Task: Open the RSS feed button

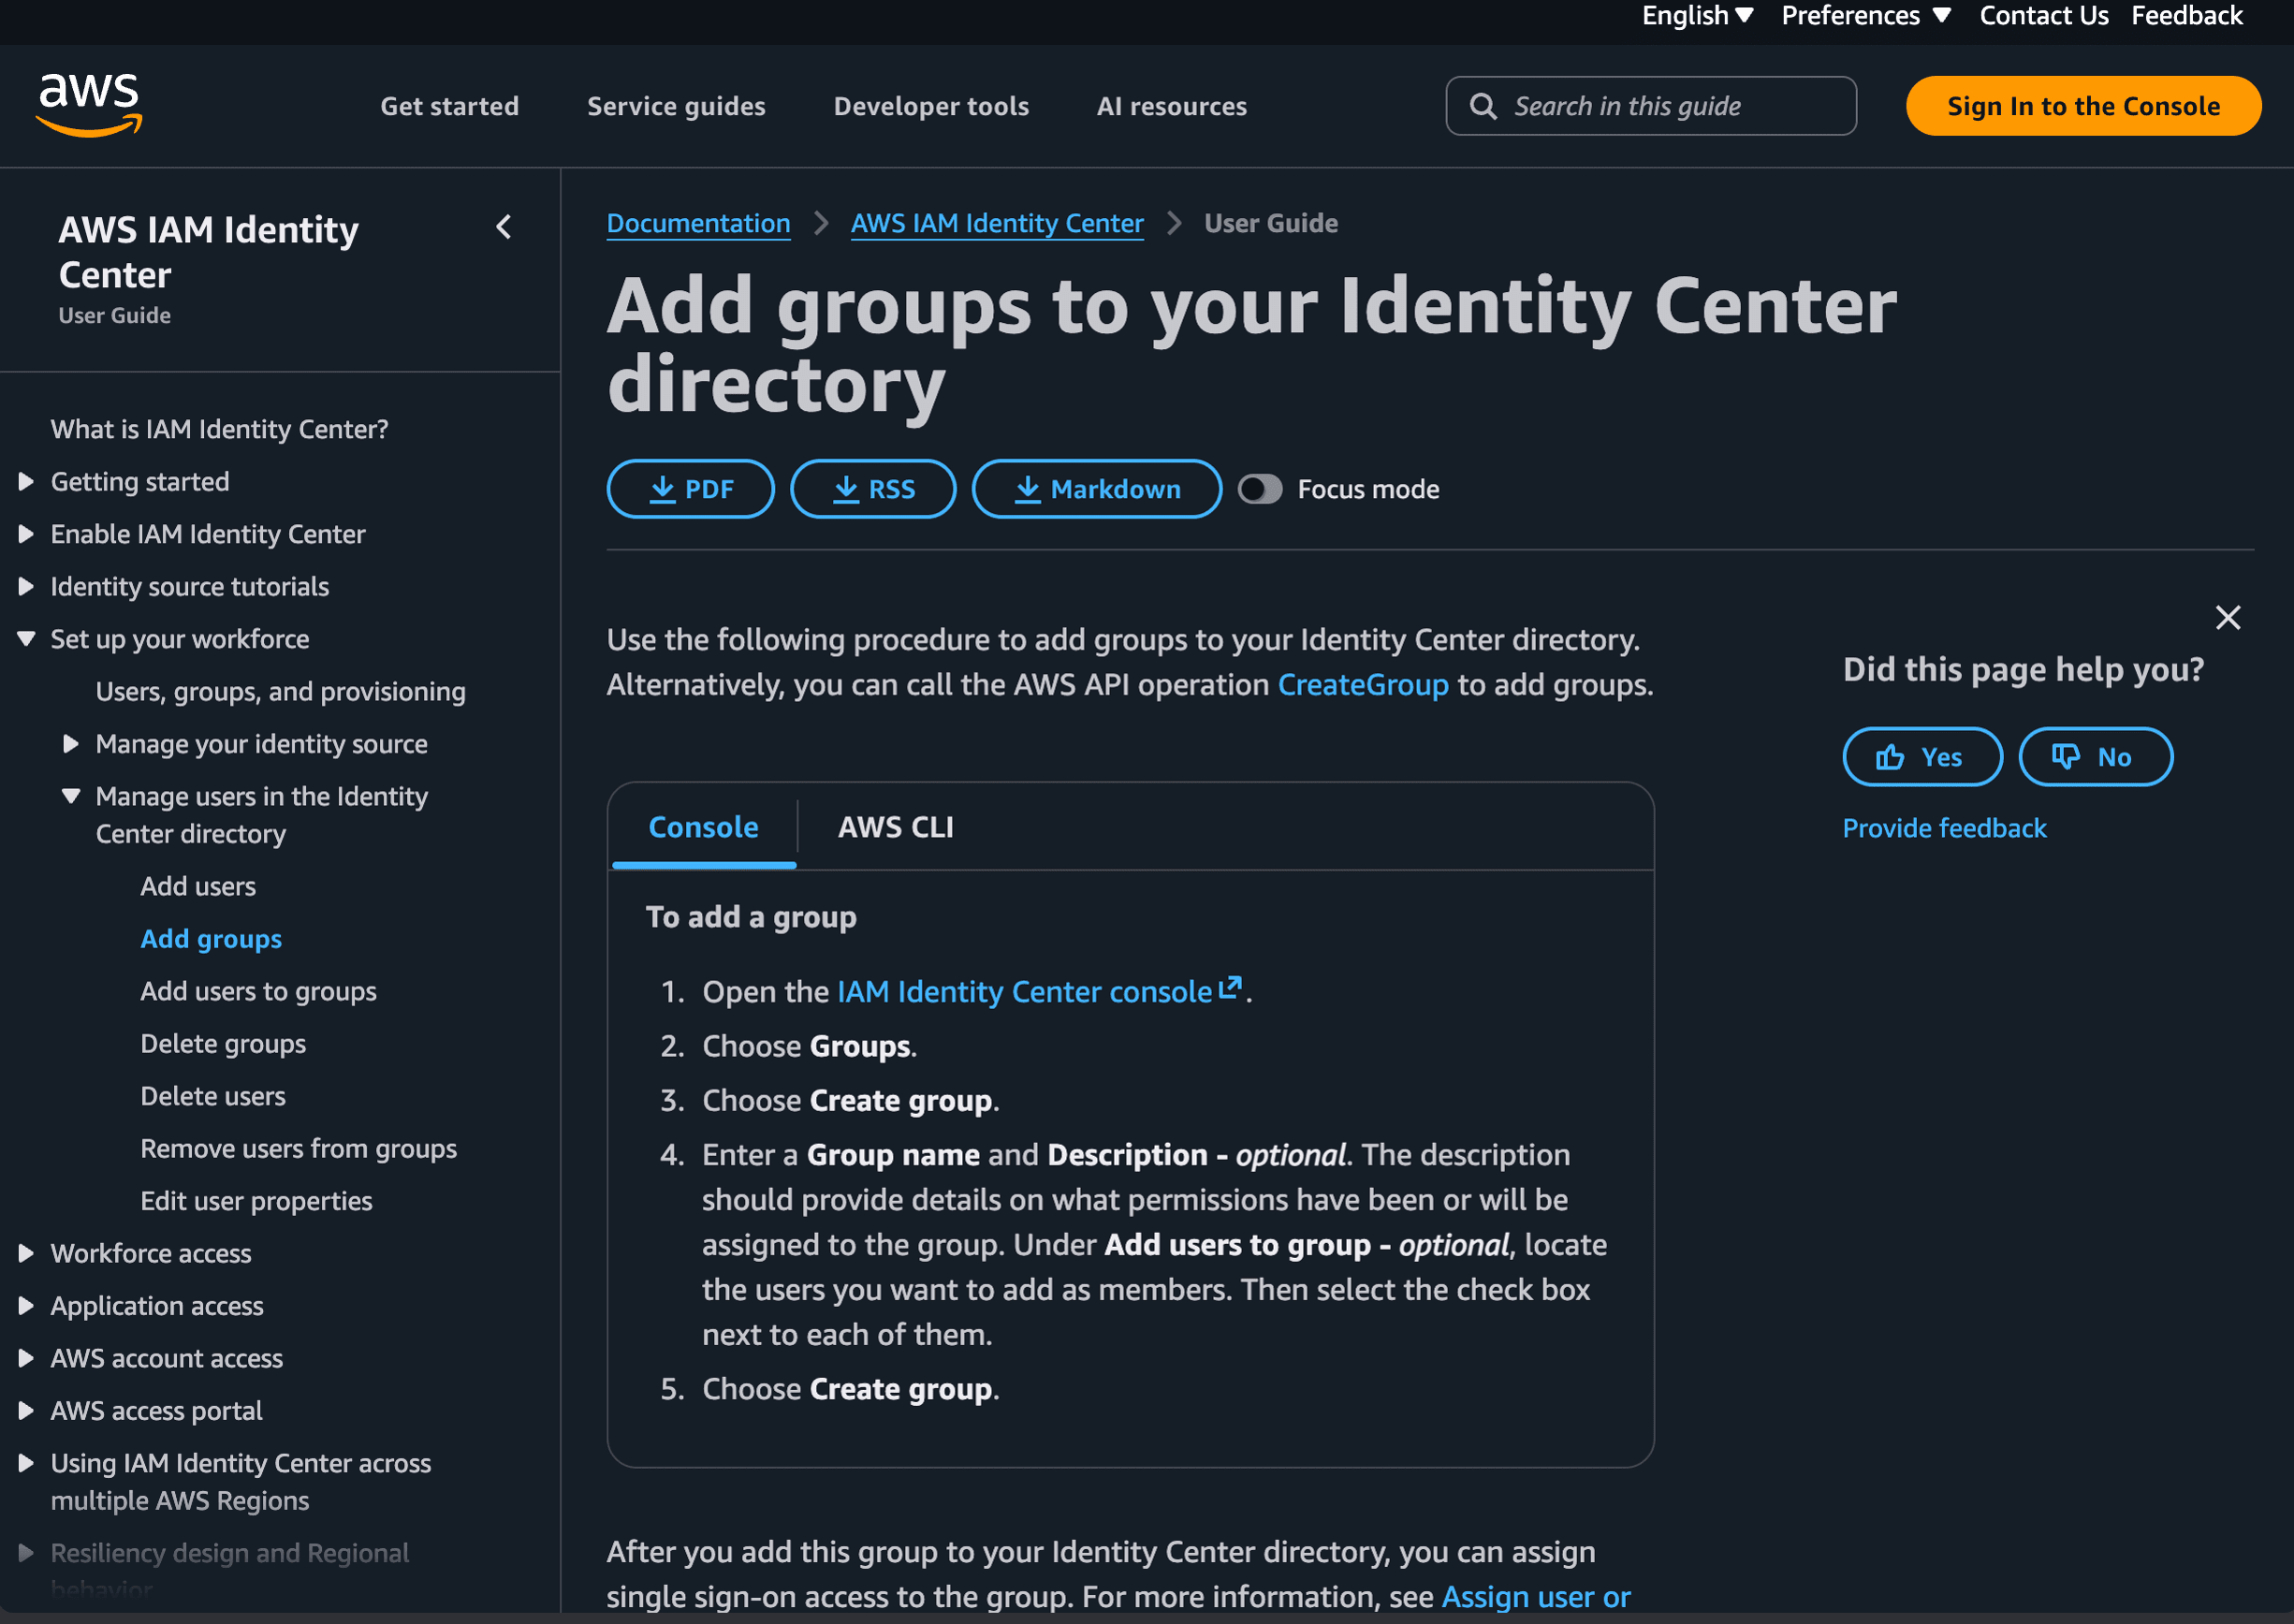Action: coord(873,489)
